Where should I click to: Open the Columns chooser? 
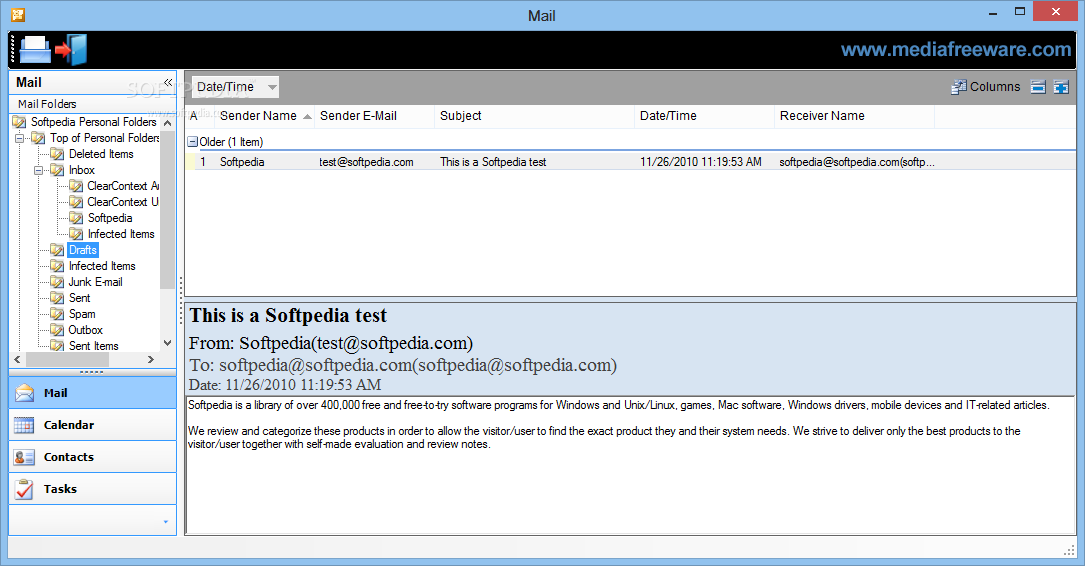[985, 86]
